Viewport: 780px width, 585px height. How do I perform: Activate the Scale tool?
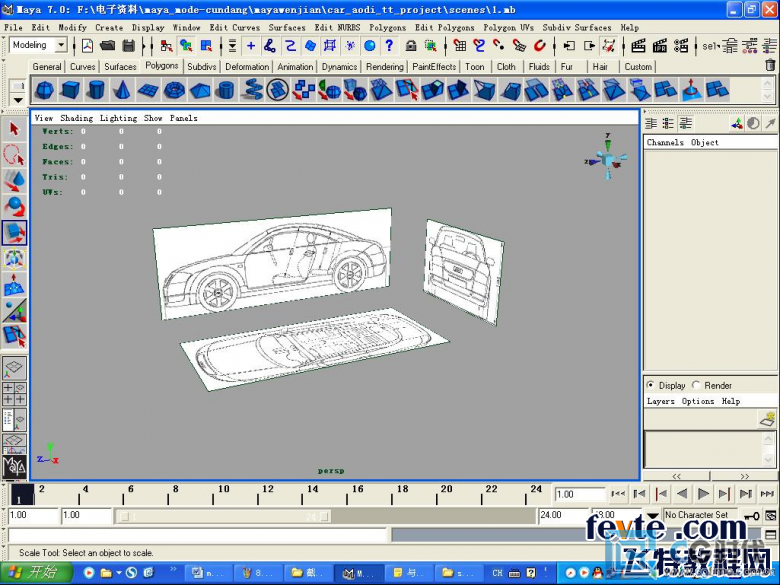[x=14, y=233]
